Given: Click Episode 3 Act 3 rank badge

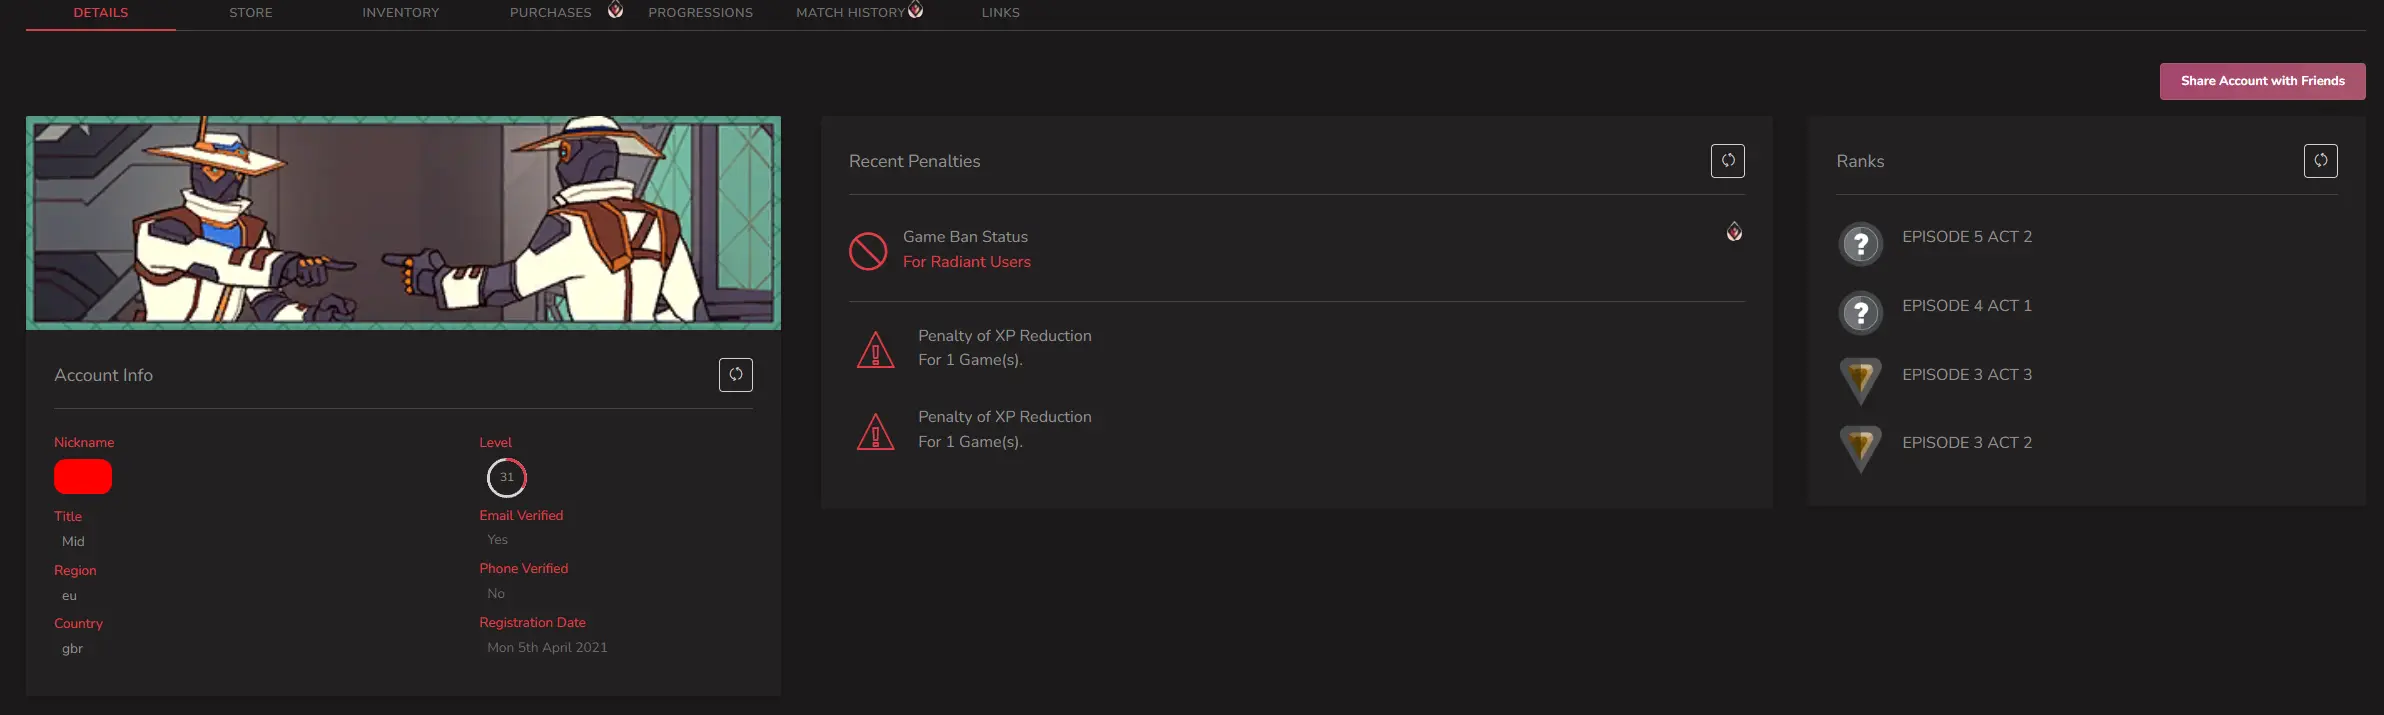Looking at the screenshot, I should 1860,380.
